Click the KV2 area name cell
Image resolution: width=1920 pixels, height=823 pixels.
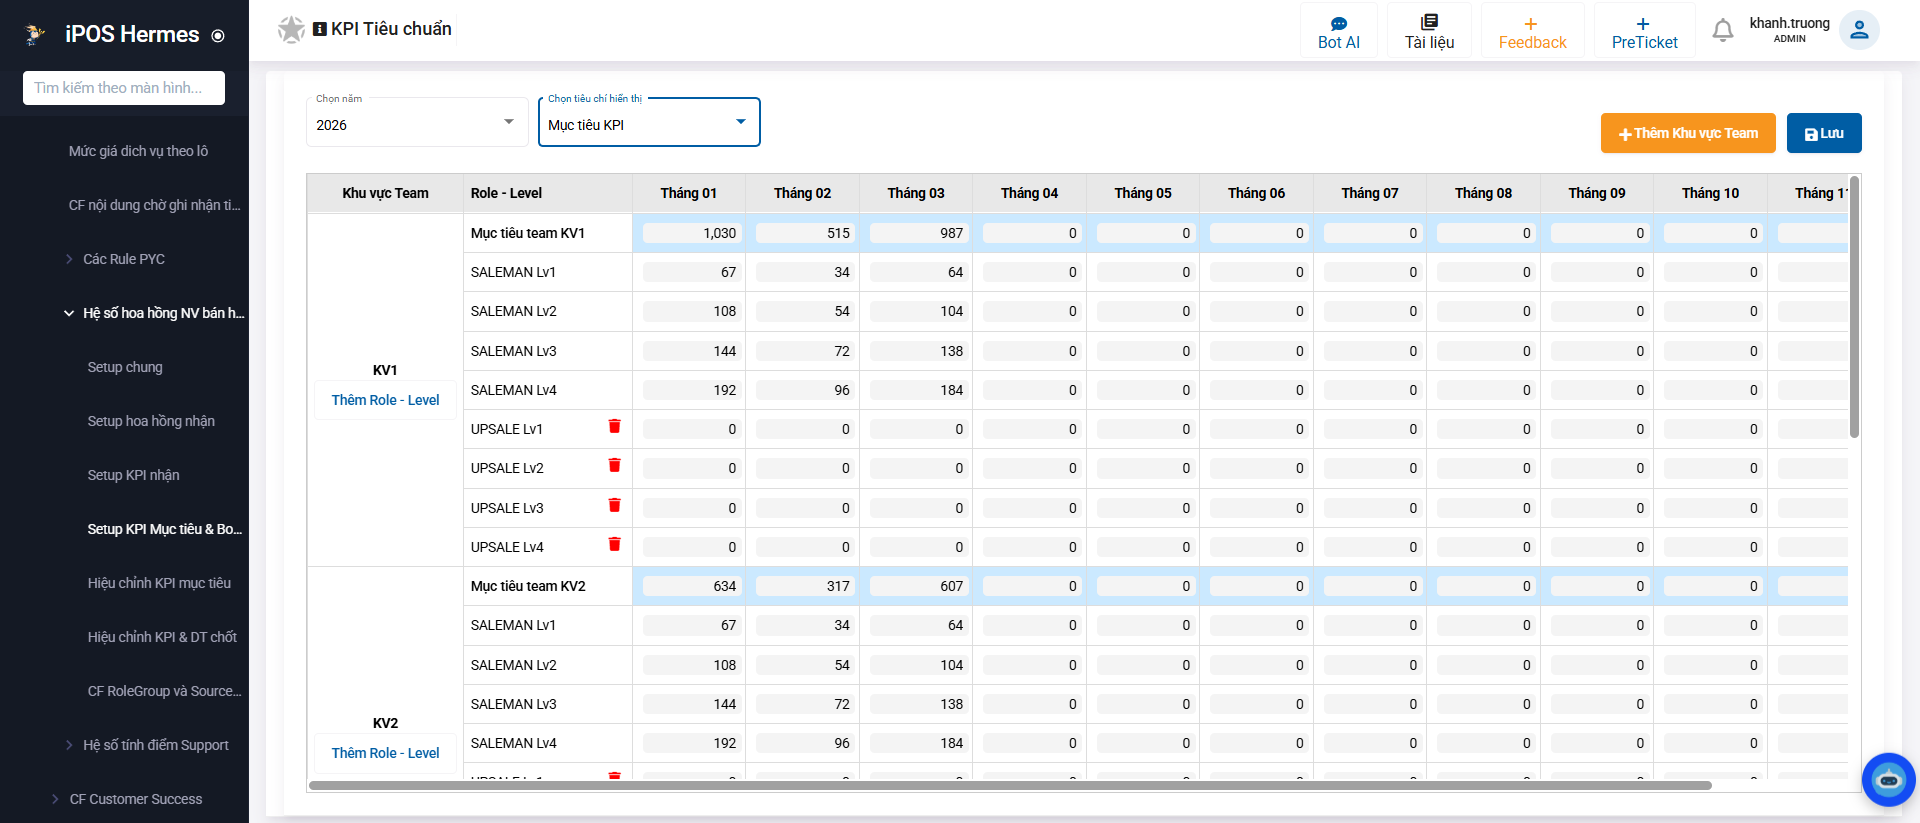[x=385, y=723]
